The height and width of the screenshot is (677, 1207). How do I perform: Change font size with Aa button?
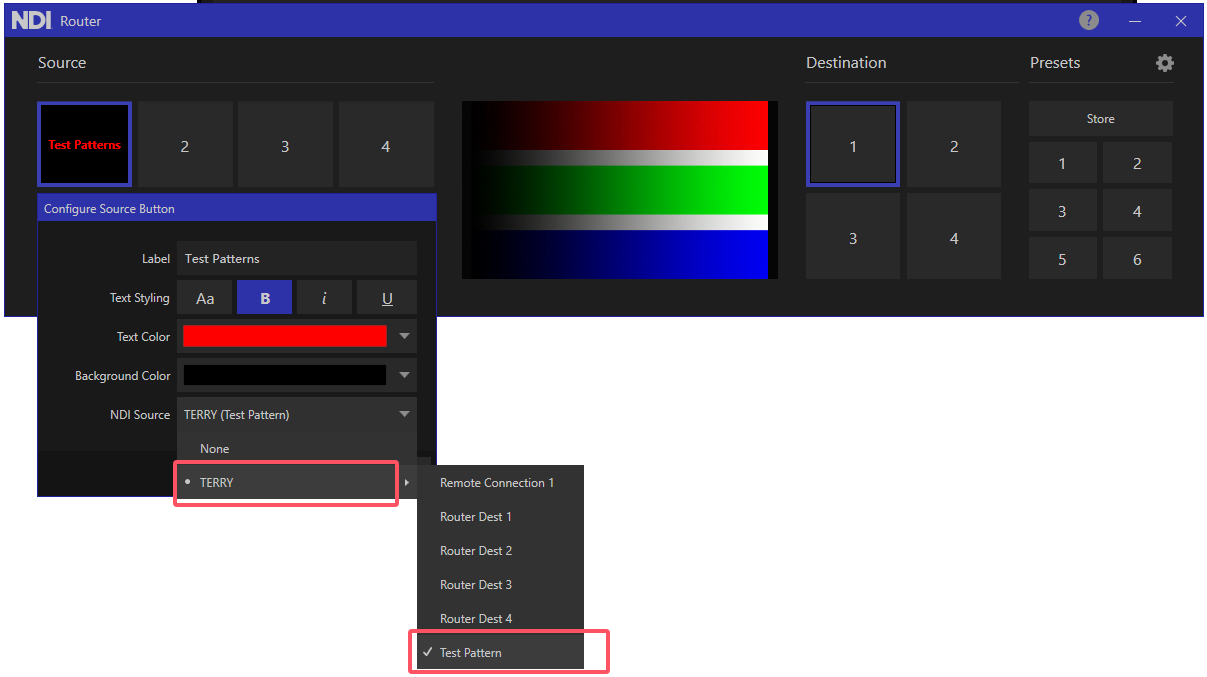205,298
